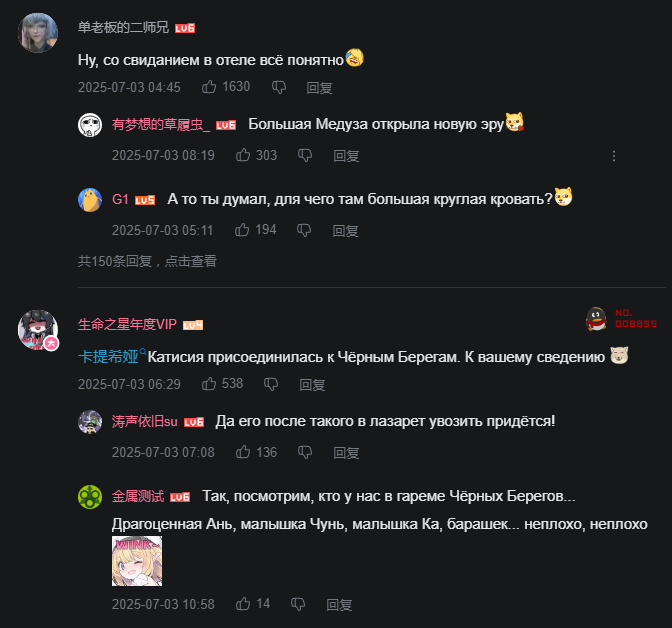Open three-dot menu on 有梦想的草履虫_ reply
This screenshot has width=672, height=628.
pyautogui.click(x=614, y=156)
